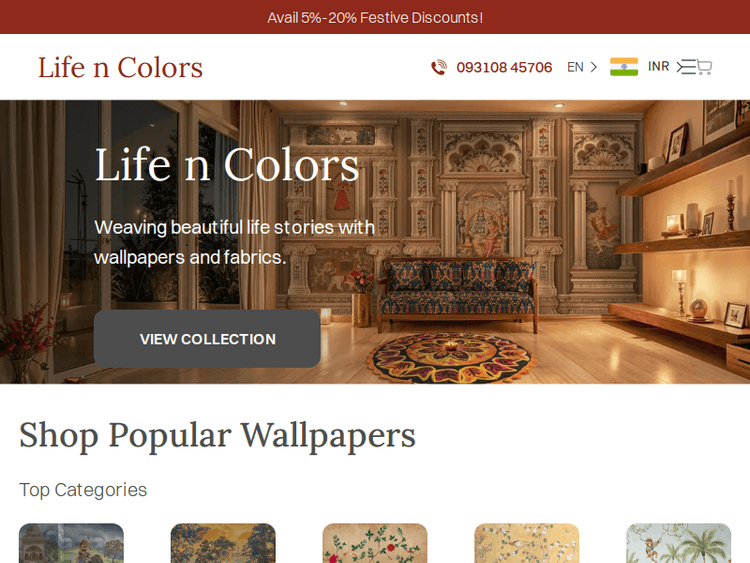Click the Shop Popular Wallpapers heading
Screen dimensions: 750x563
tap(217, 435)
